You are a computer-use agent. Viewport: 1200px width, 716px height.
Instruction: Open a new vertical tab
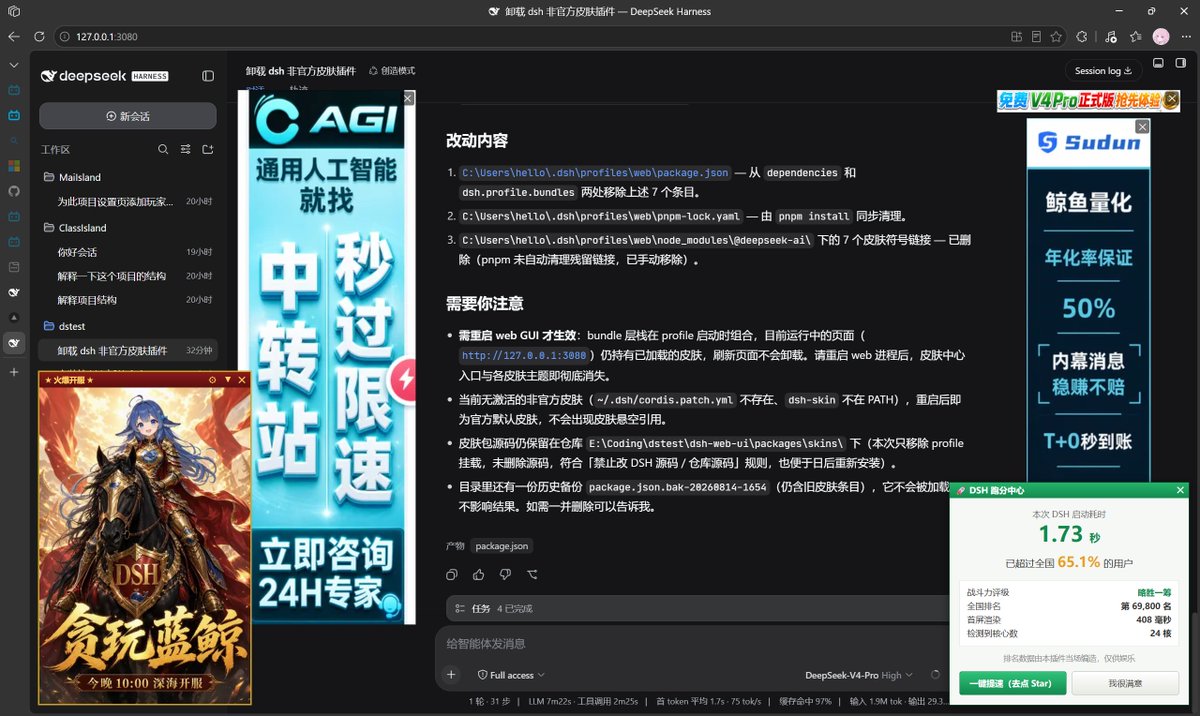(x=14, y=372)
